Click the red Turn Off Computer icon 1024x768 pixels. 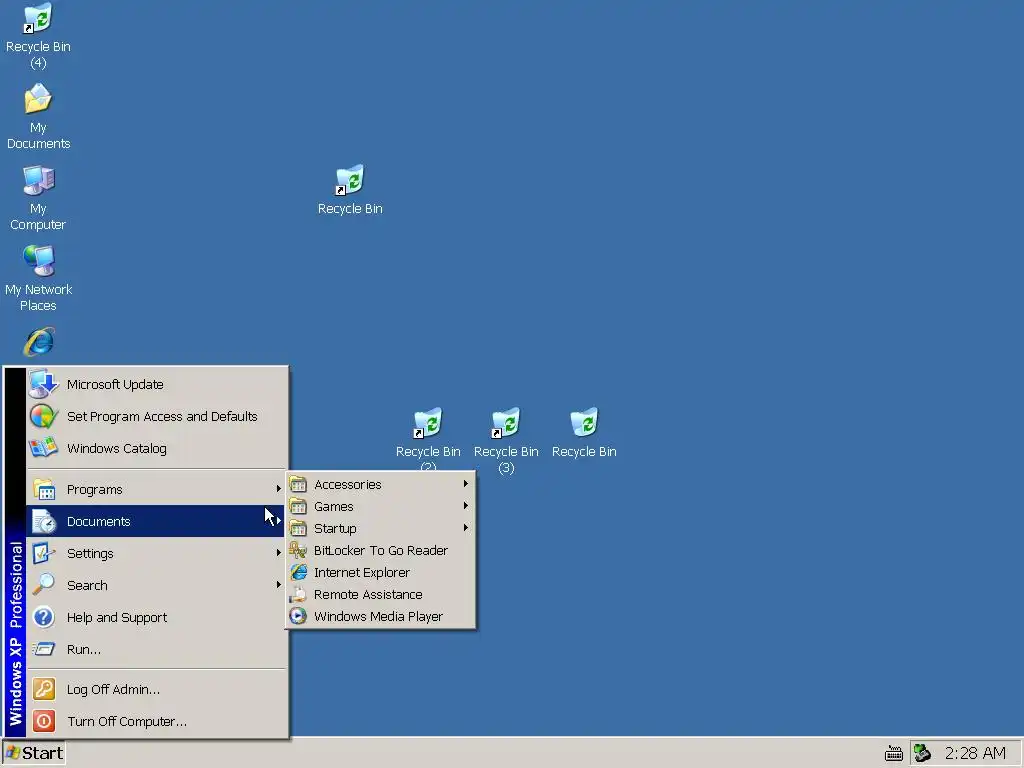coord(44,721)
